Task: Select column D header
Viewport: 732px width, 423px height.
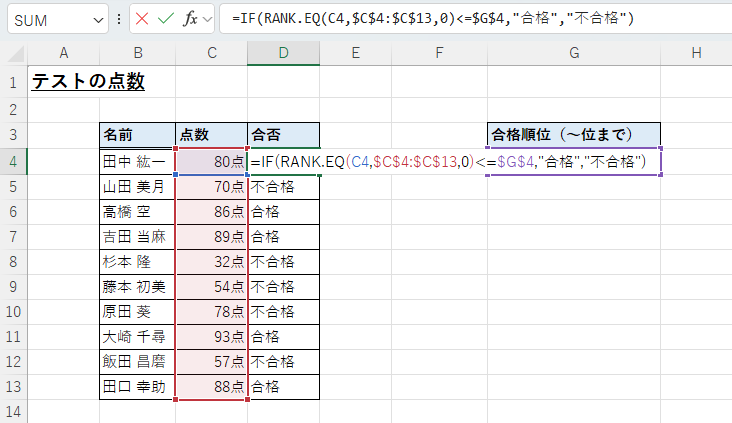Action: pyautogui.click(x=284, y=53)
